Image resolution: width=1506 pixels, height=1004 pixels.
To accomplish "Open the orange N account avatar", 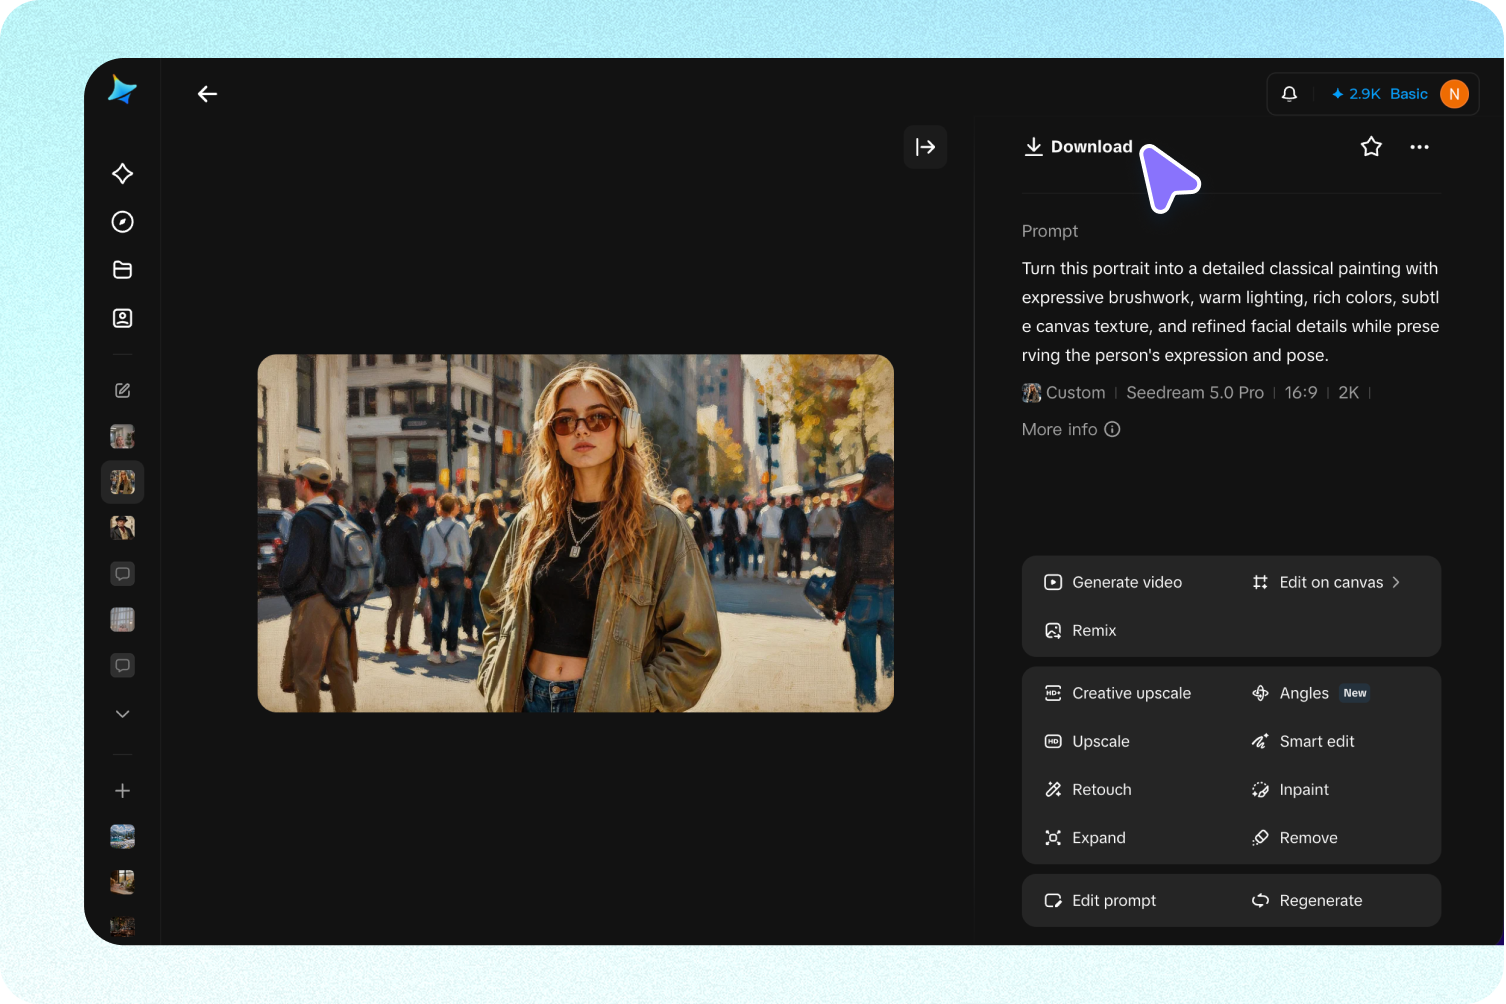I will [x=1454, y=94].
